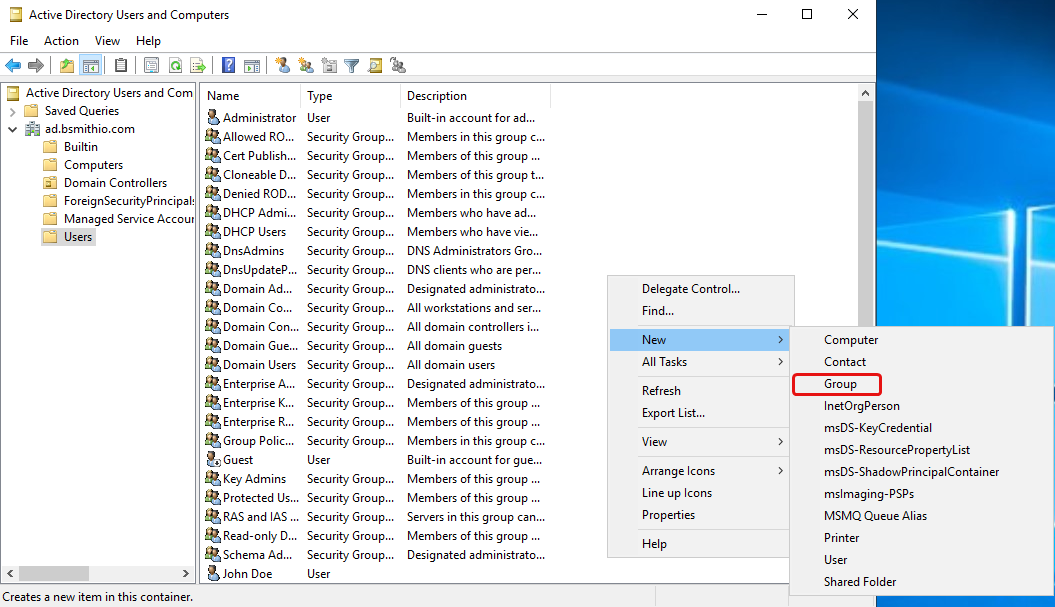Choose Contact from the New submenu

pyautogui.click(x=845, y=362)
